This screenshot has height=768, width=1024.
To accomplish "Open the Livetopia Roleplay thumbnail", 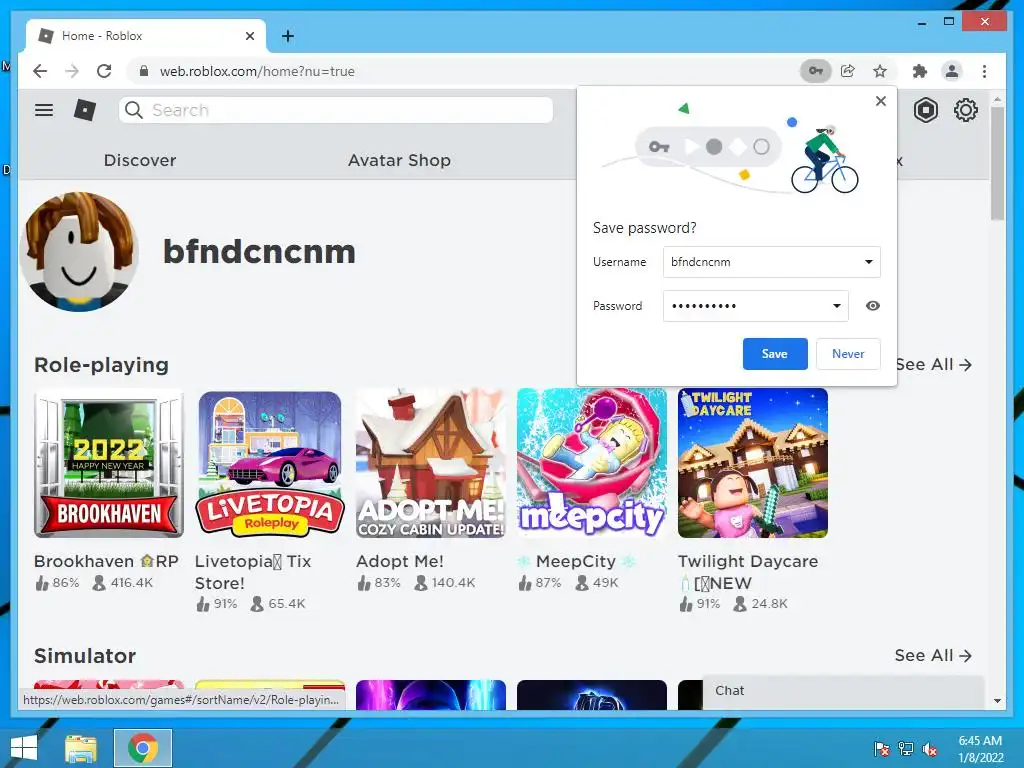I will pos(270,463).
